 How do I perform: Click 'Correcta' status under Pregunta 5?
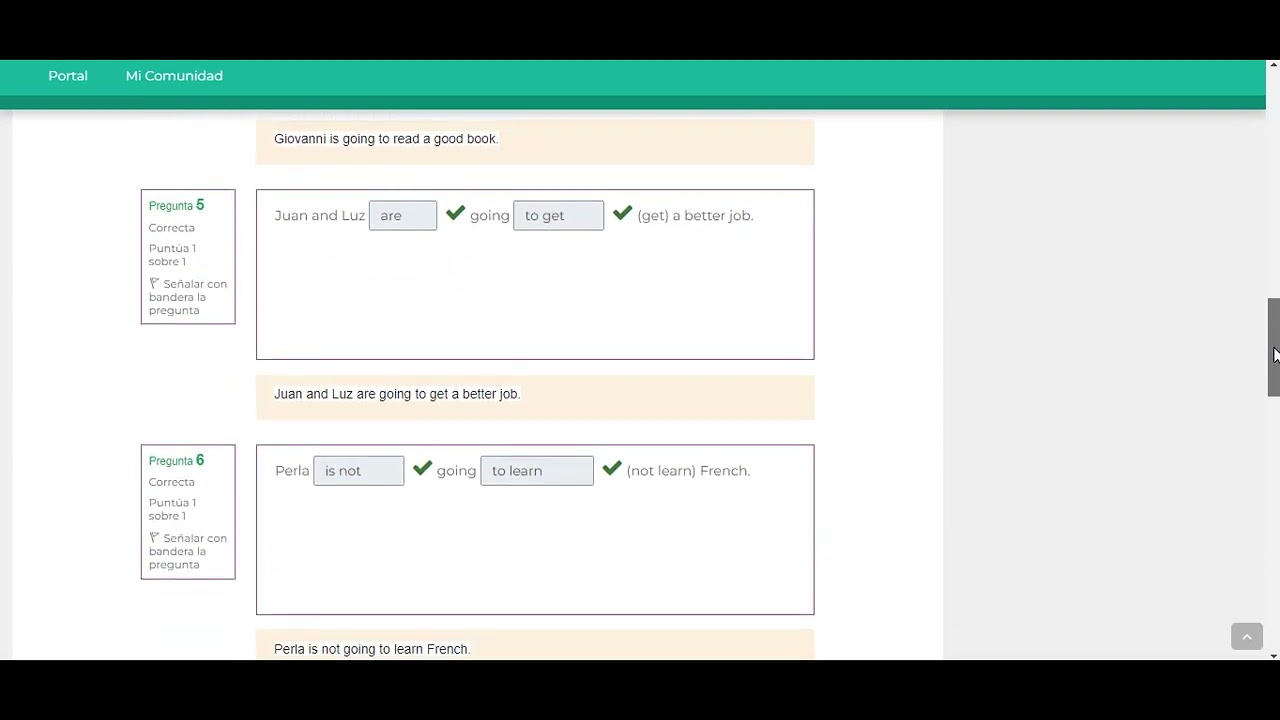pyautogui.click(x=172, y=228)
